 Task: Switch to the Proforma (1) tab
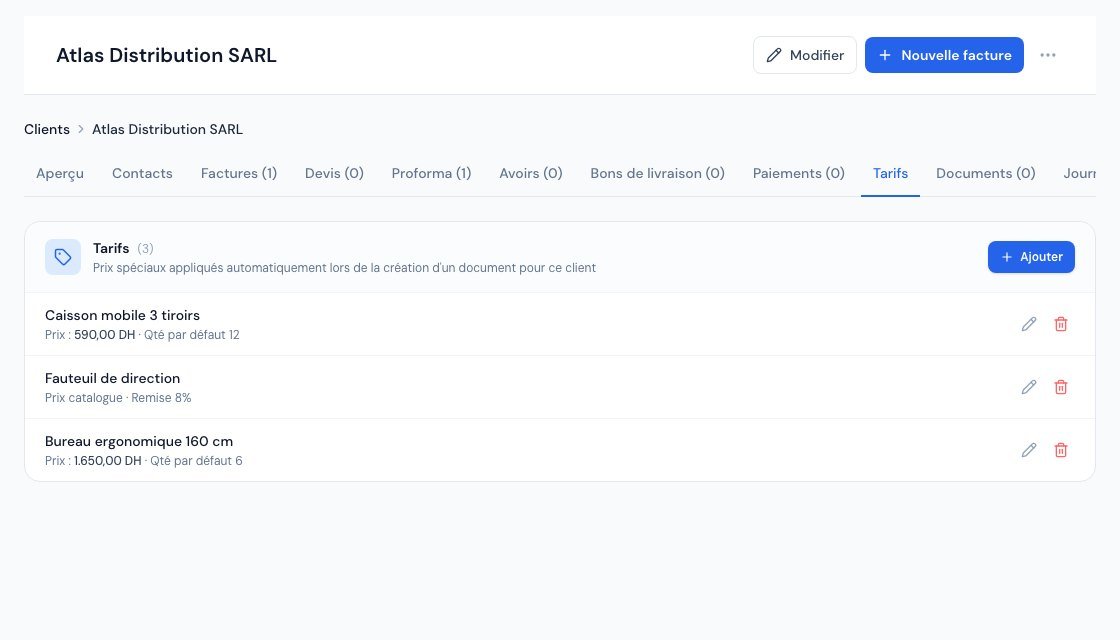(x=431, y=174)
